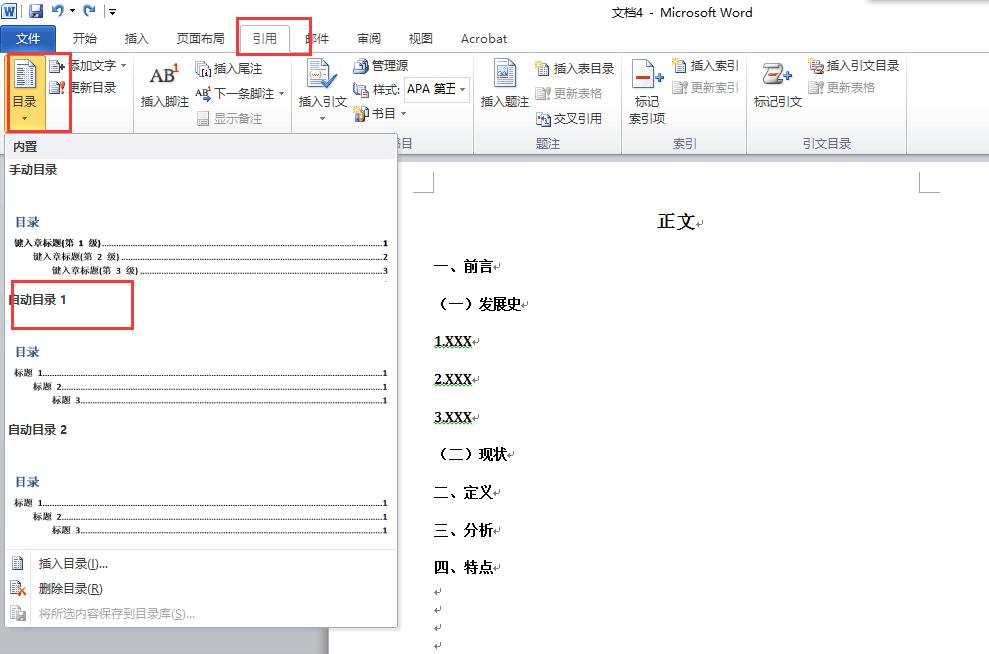Click the heading 三、分析
This screenshot has height=654, width=989.
[462, 530]
